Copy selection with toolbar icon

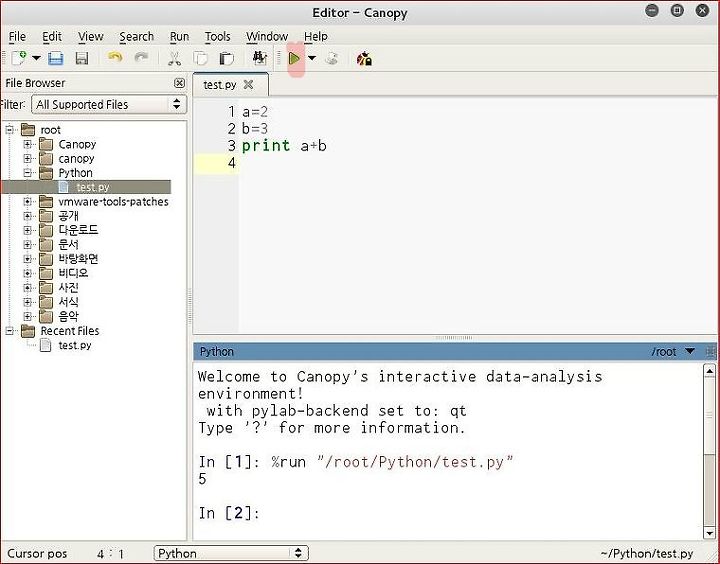(x=200, y=58)
